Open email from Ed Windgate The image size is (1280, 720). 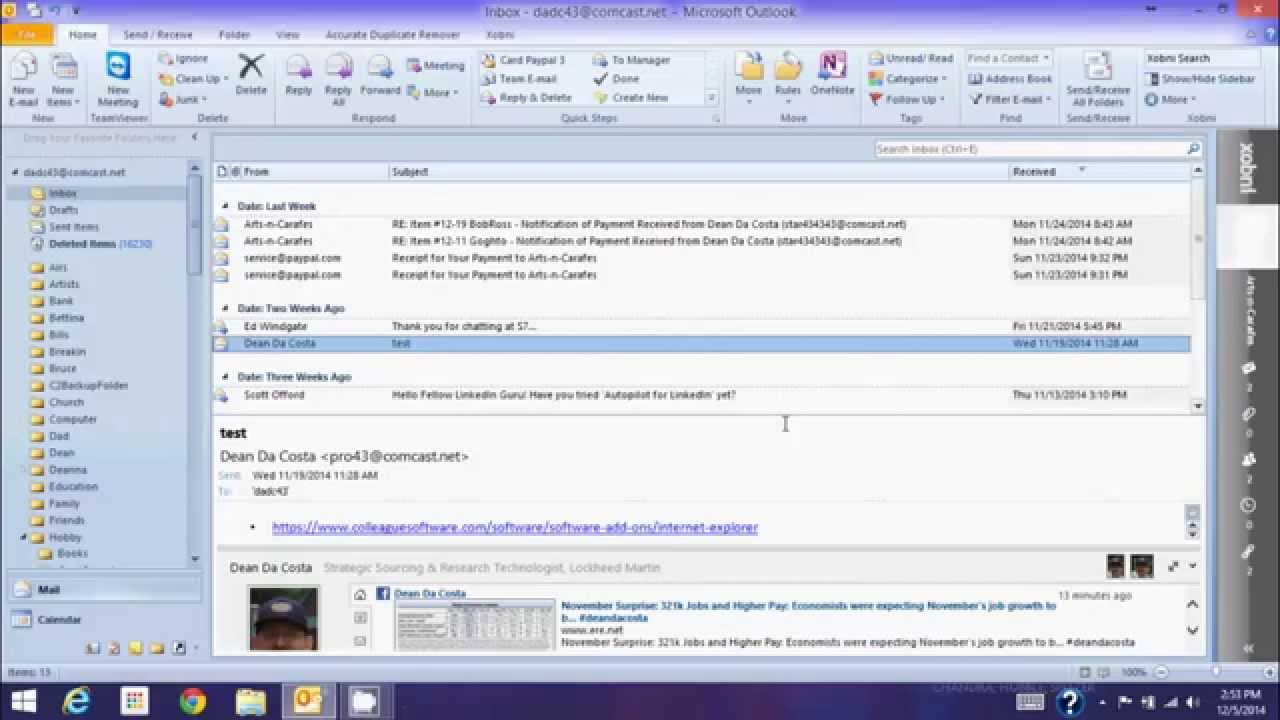[x=702, y=326]
